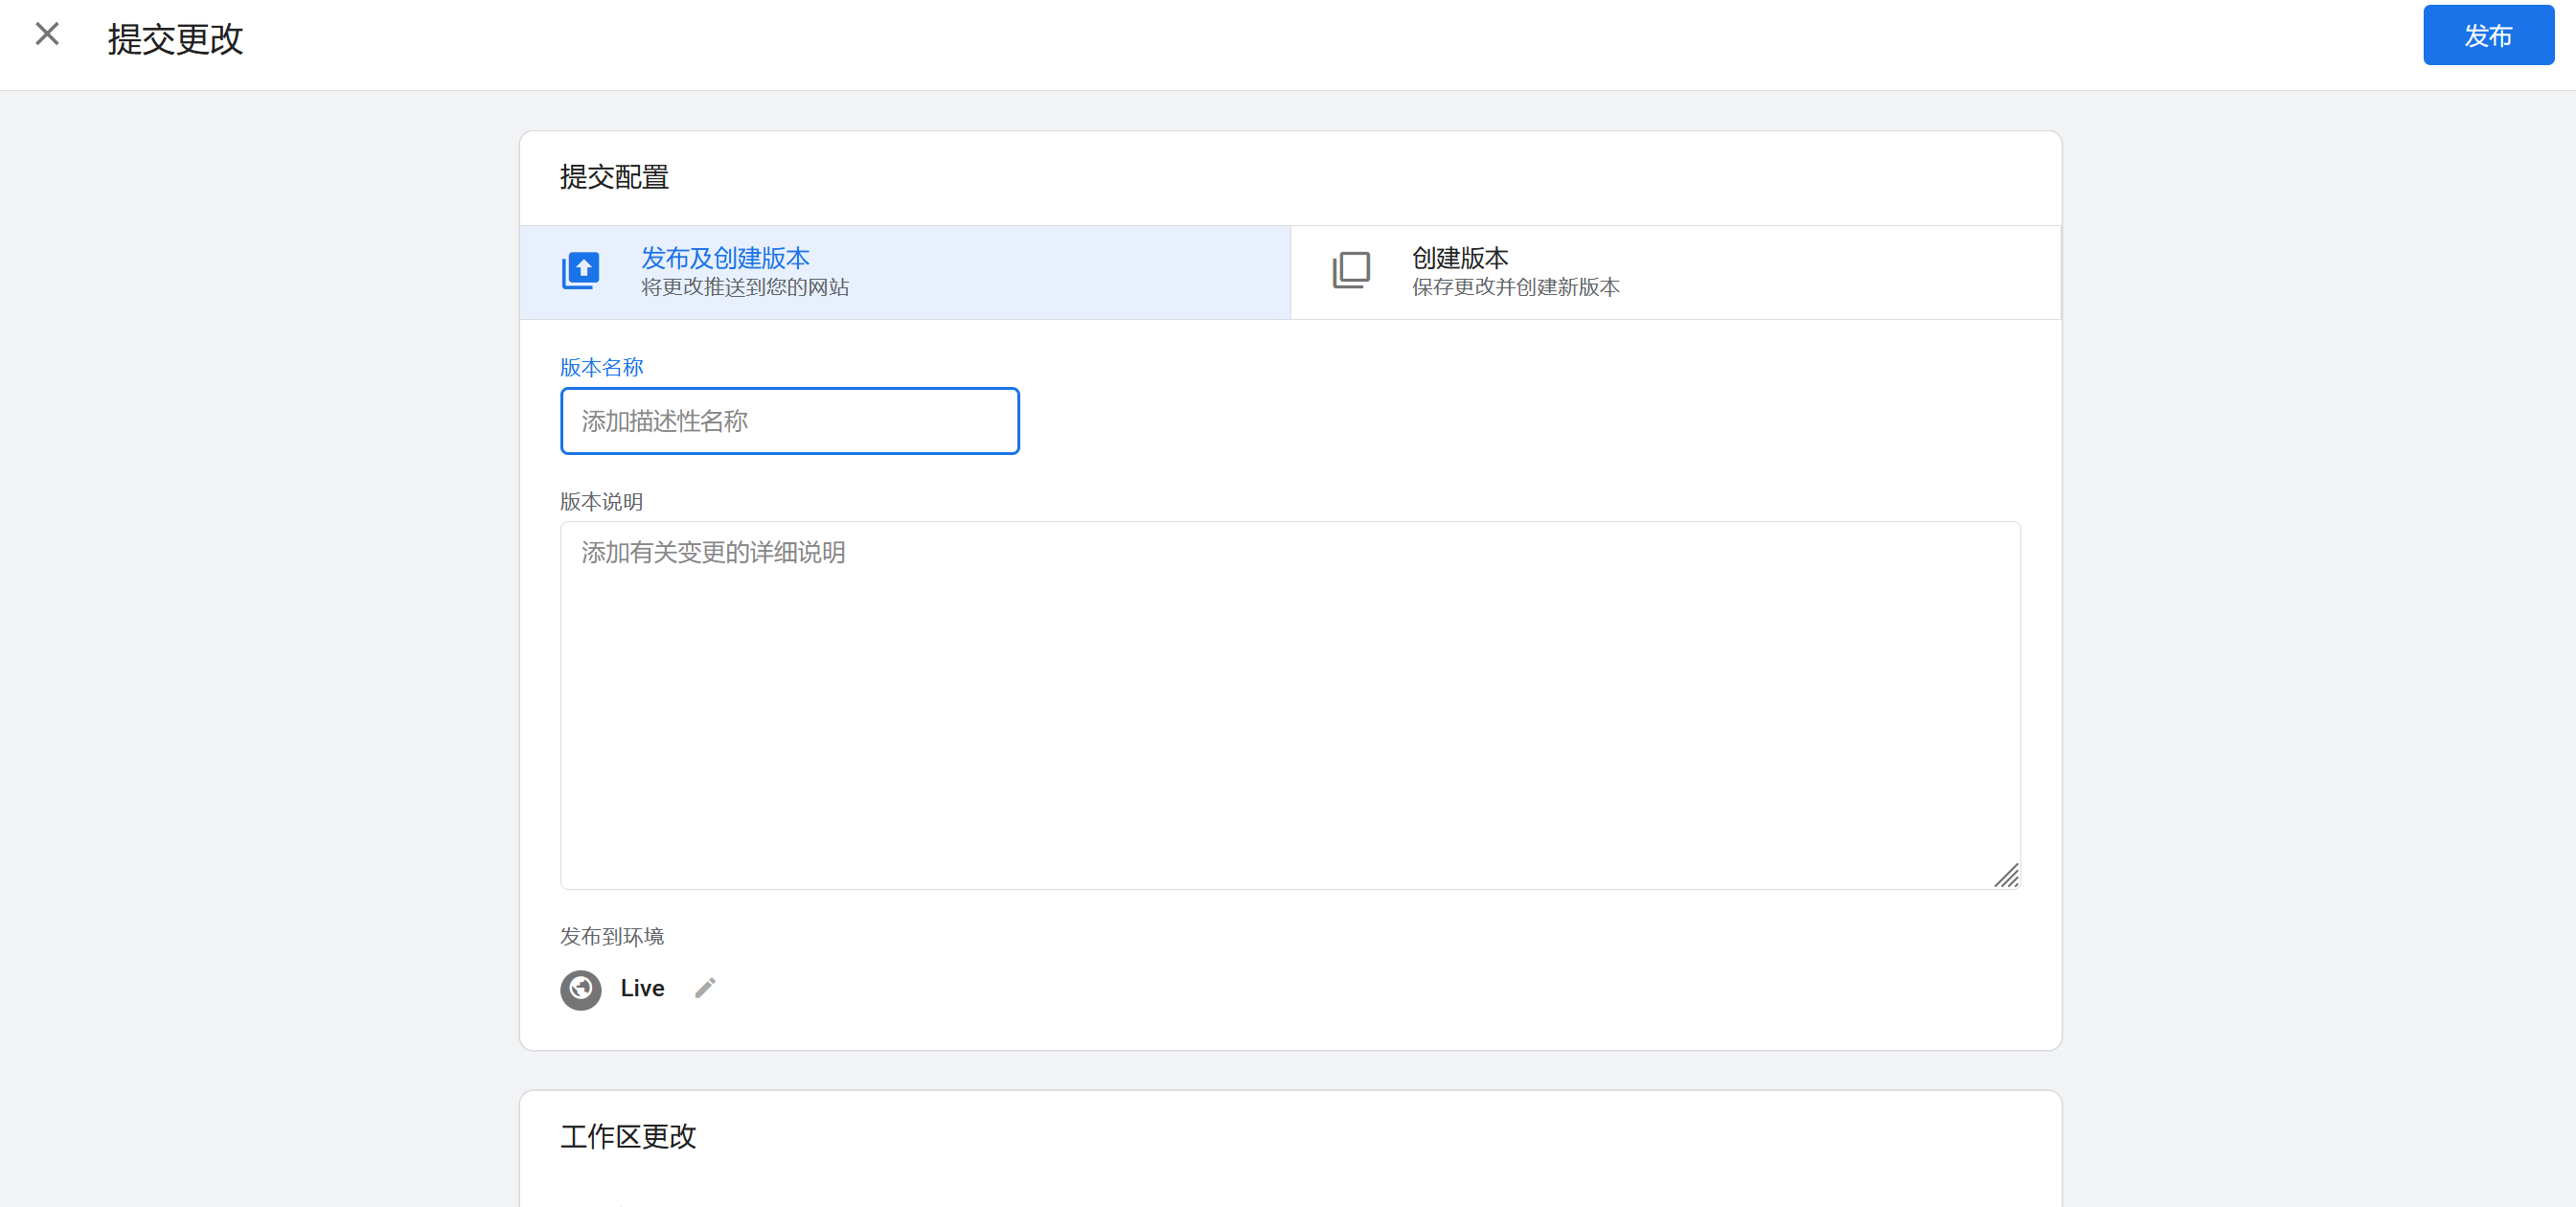The width and height of the screenshot is (2576, 1207).
Task: Click the 发布到环境 label
Action: (x=612, y=936)
